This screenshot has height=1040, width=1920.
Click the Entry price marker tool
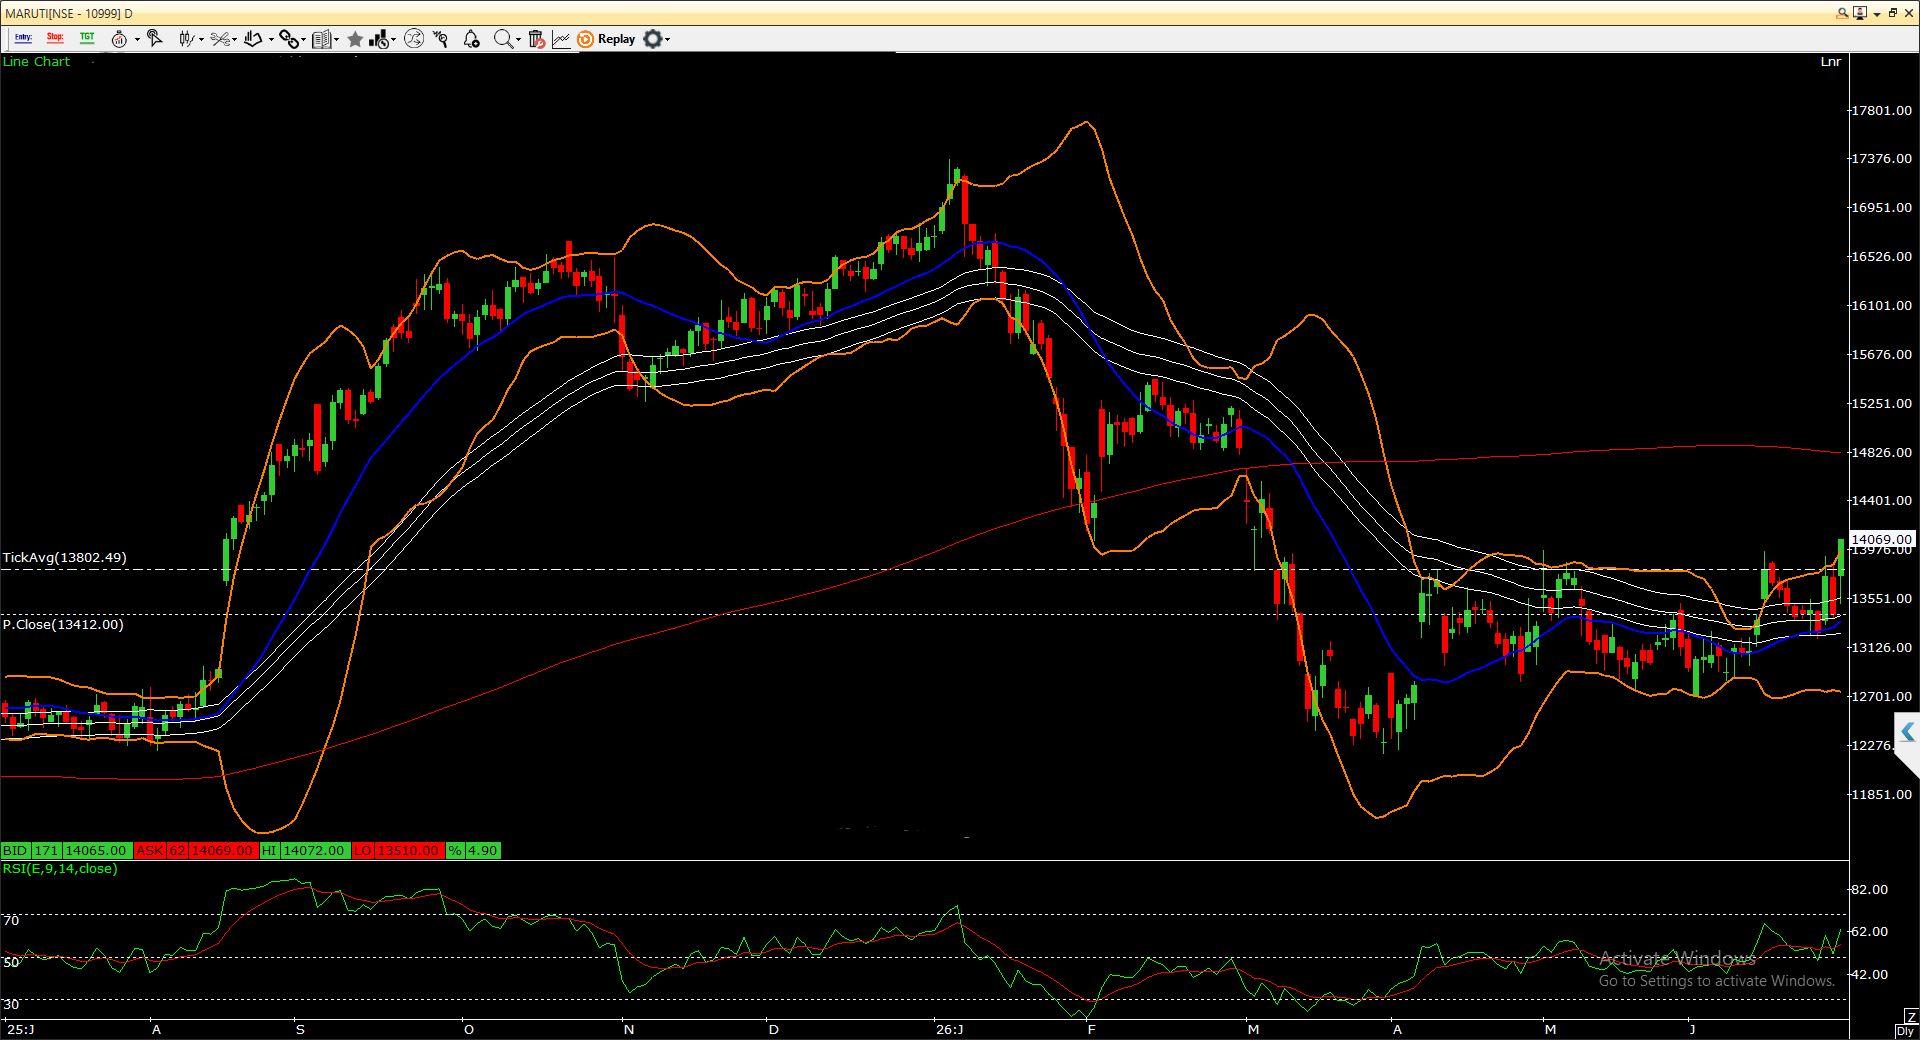coord(23,38)
